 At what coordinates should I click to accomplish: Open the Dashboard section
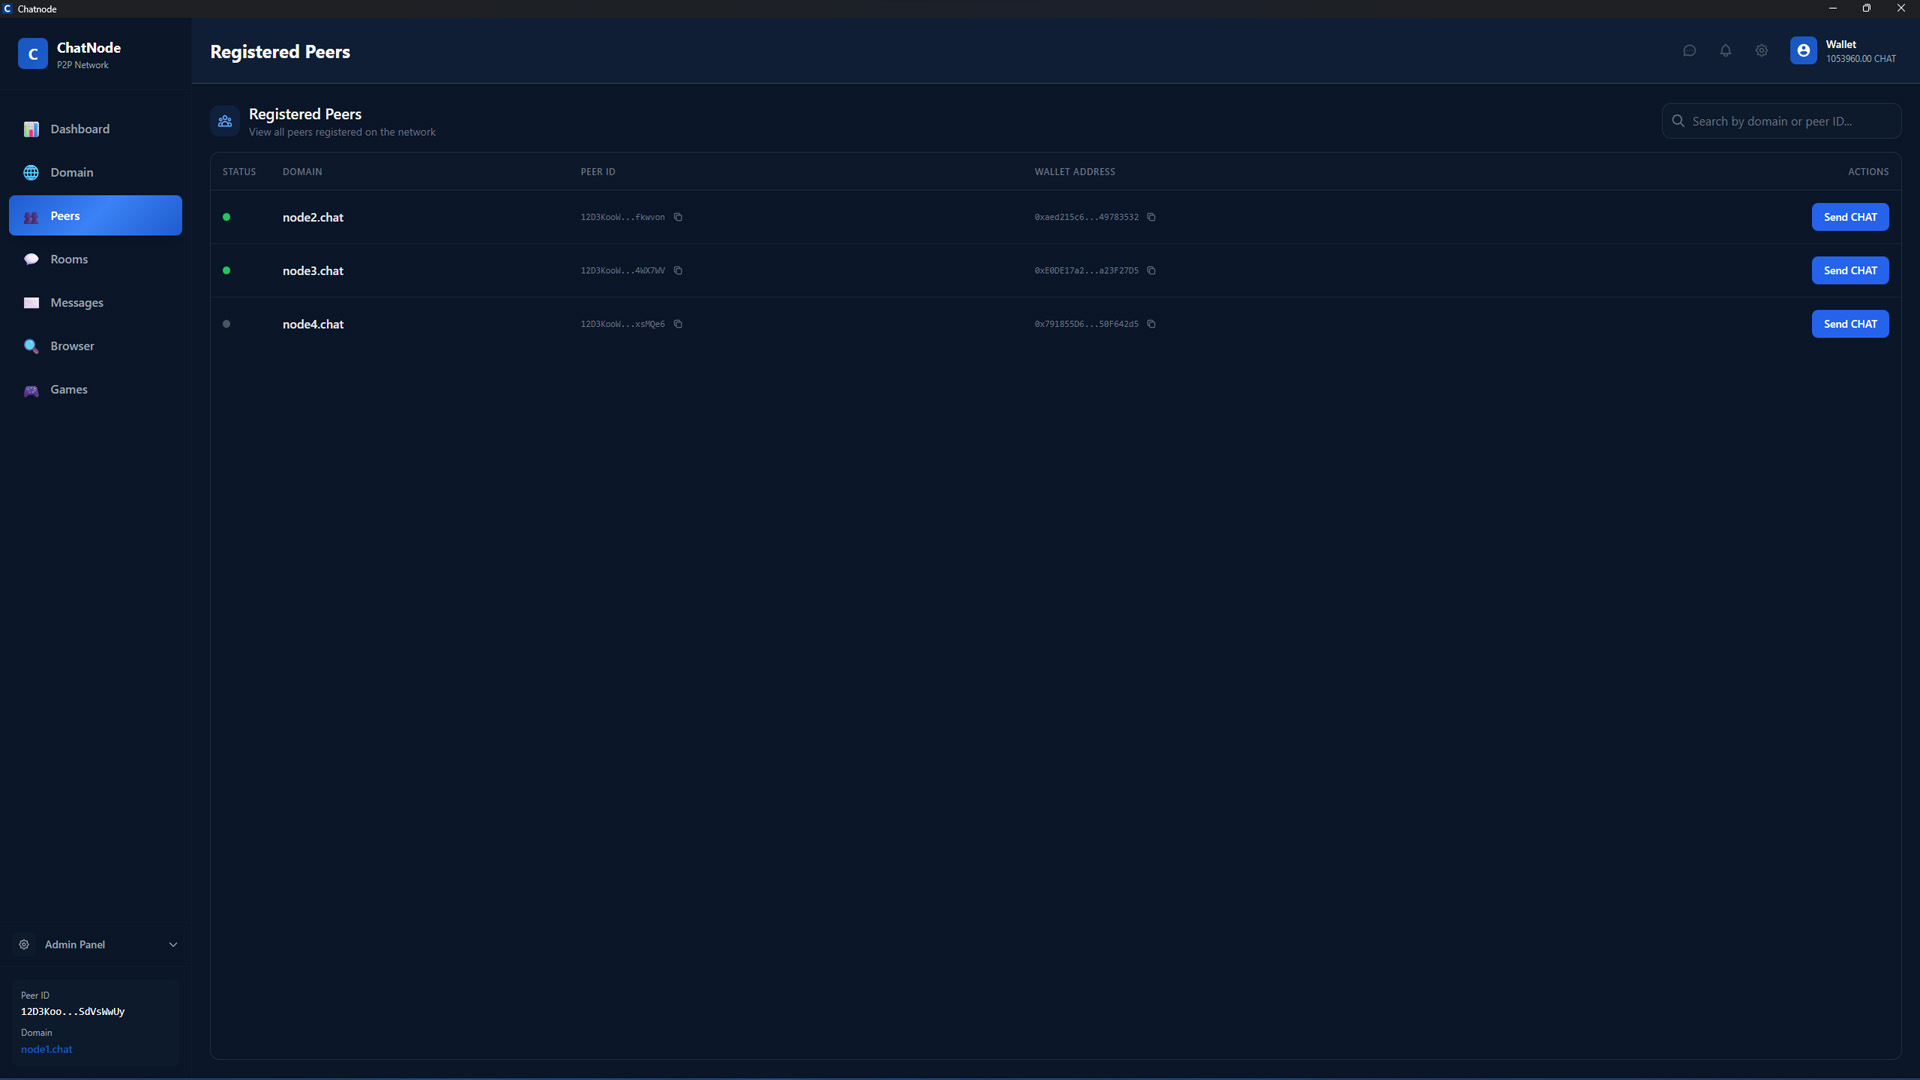79,128
